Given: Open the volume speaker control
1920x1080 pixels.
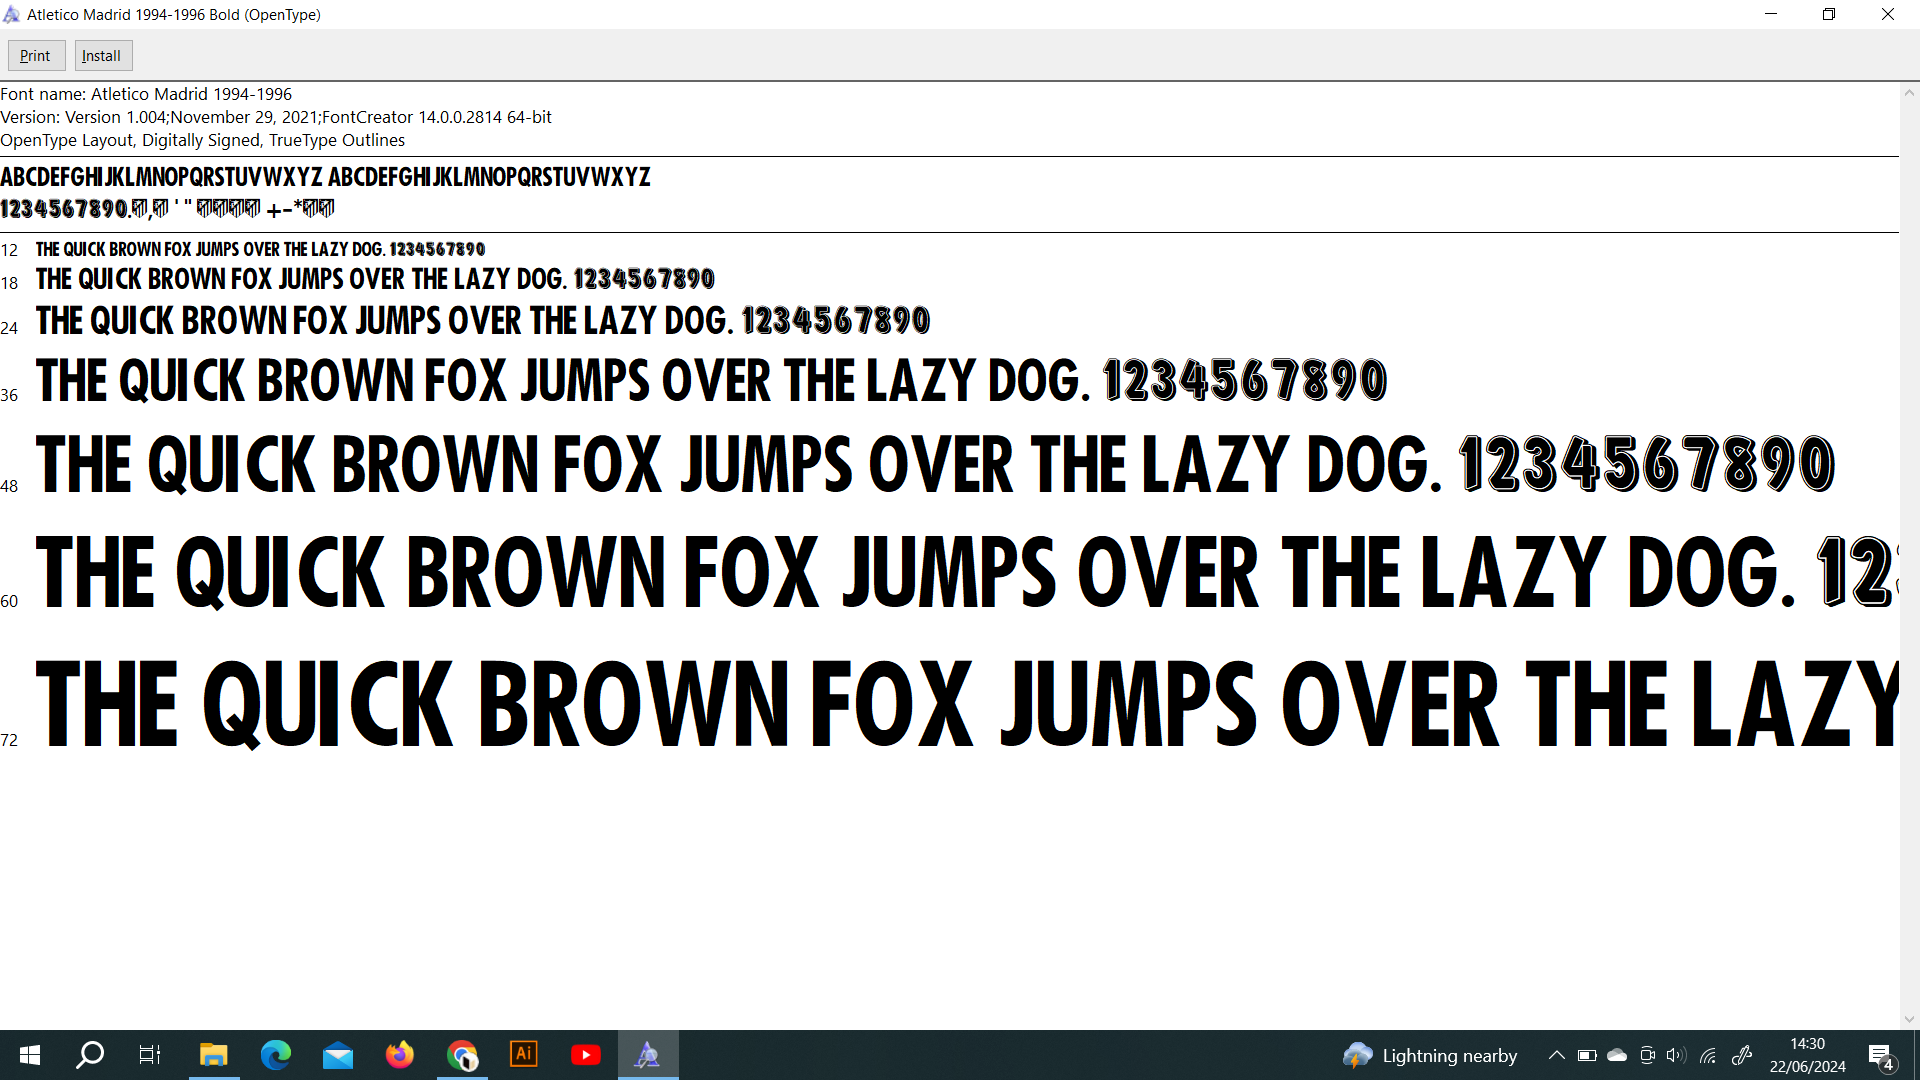Looking at the screenshot, I should pos(1676,1055).
